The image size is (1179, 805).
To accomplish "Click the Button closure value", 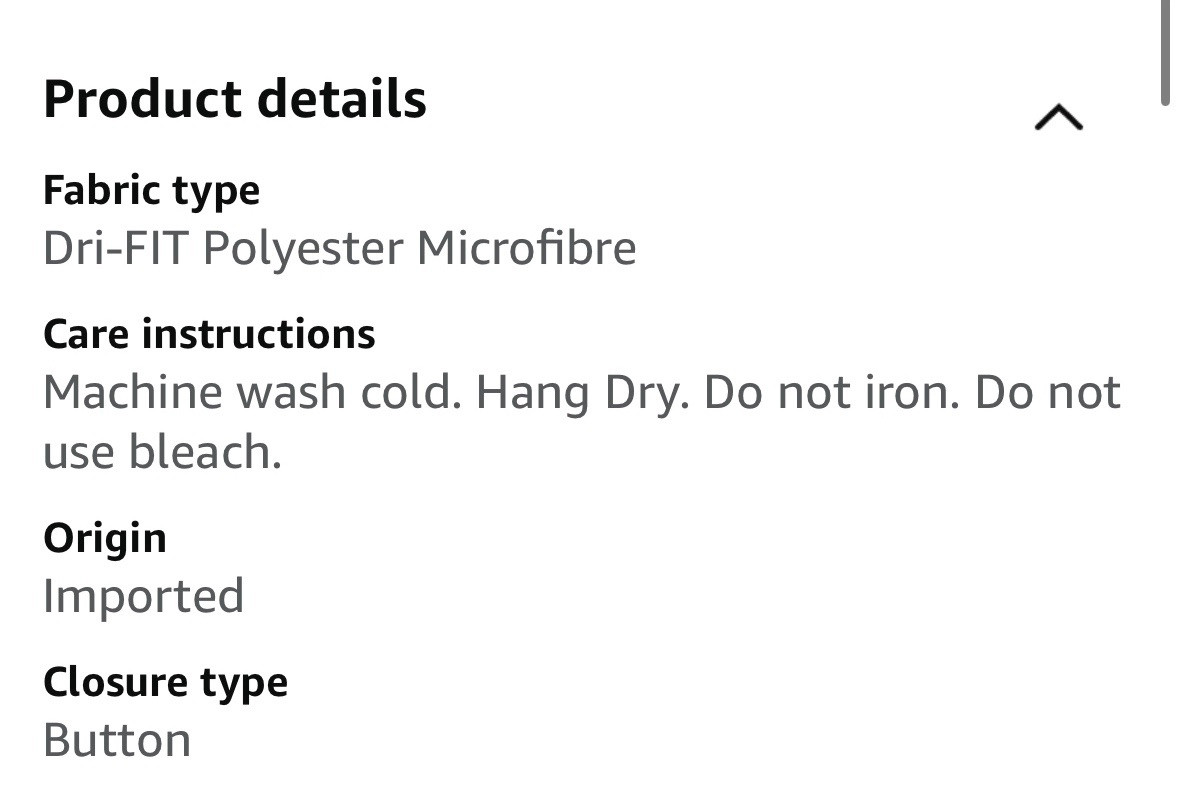I will pyautogui.click(x=117, y=741).
